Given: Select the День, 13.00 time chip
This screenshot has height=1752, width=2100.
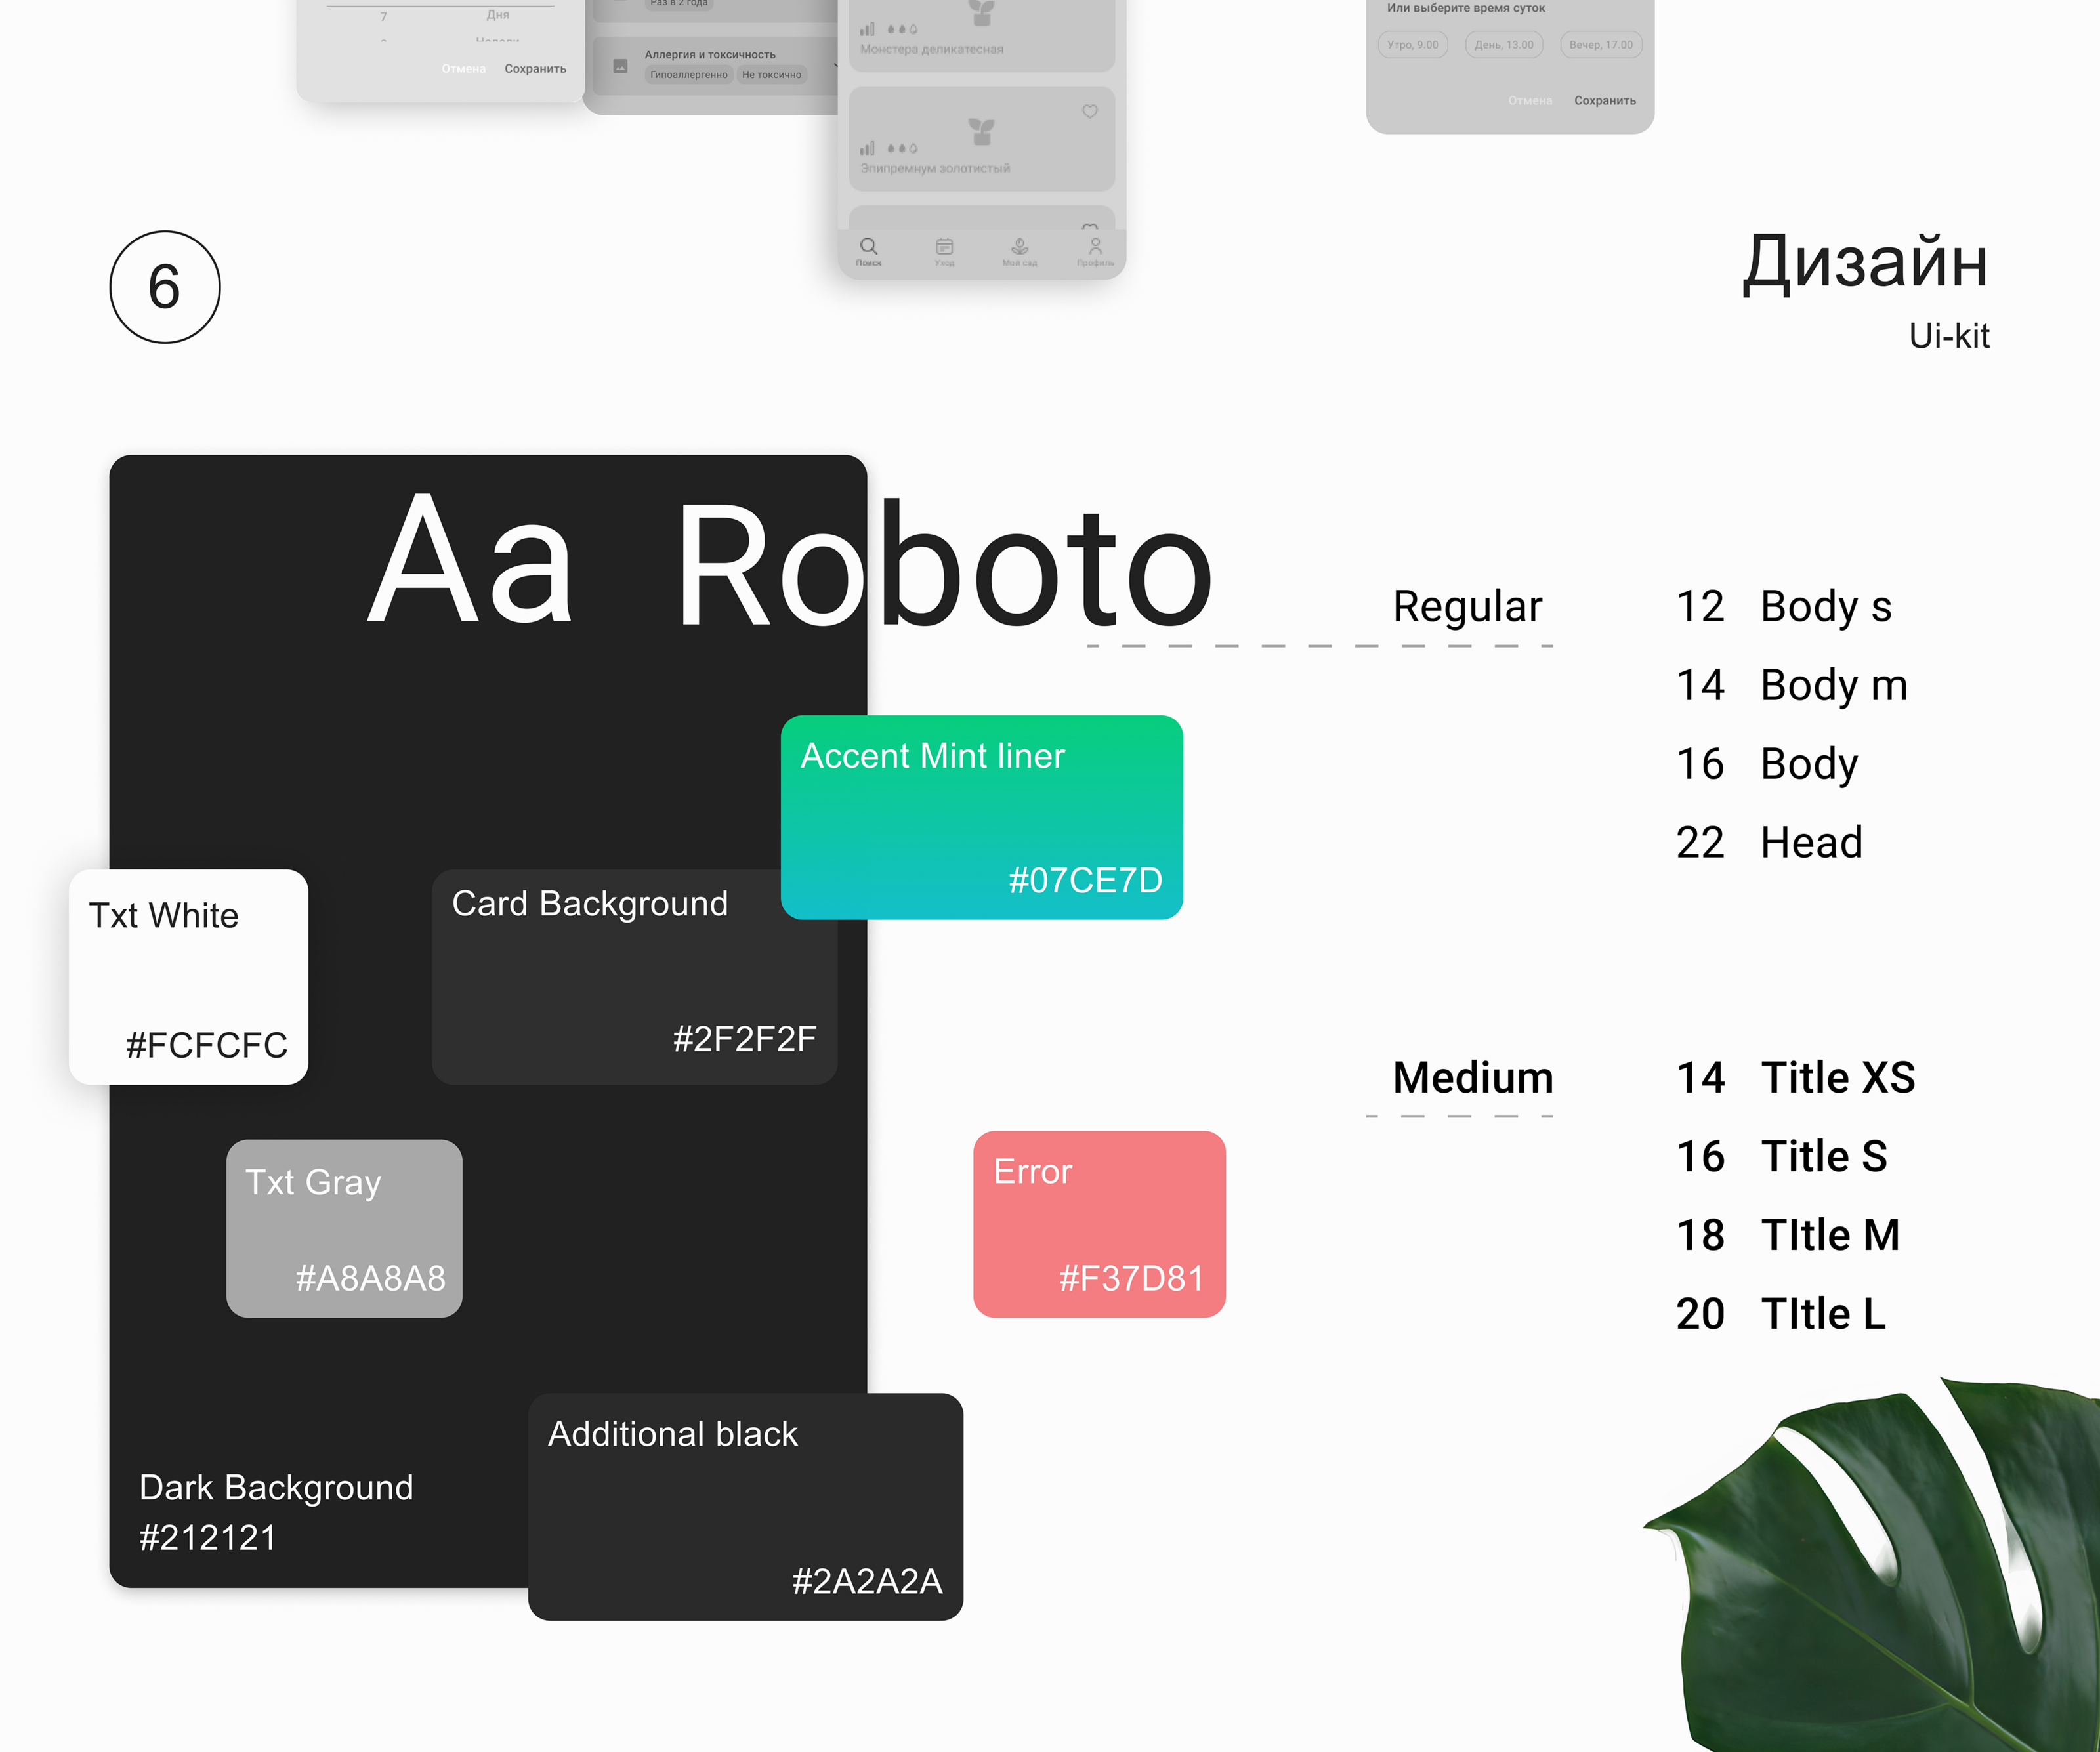Looking at the screenshot, I should [x=1503, y=45].
